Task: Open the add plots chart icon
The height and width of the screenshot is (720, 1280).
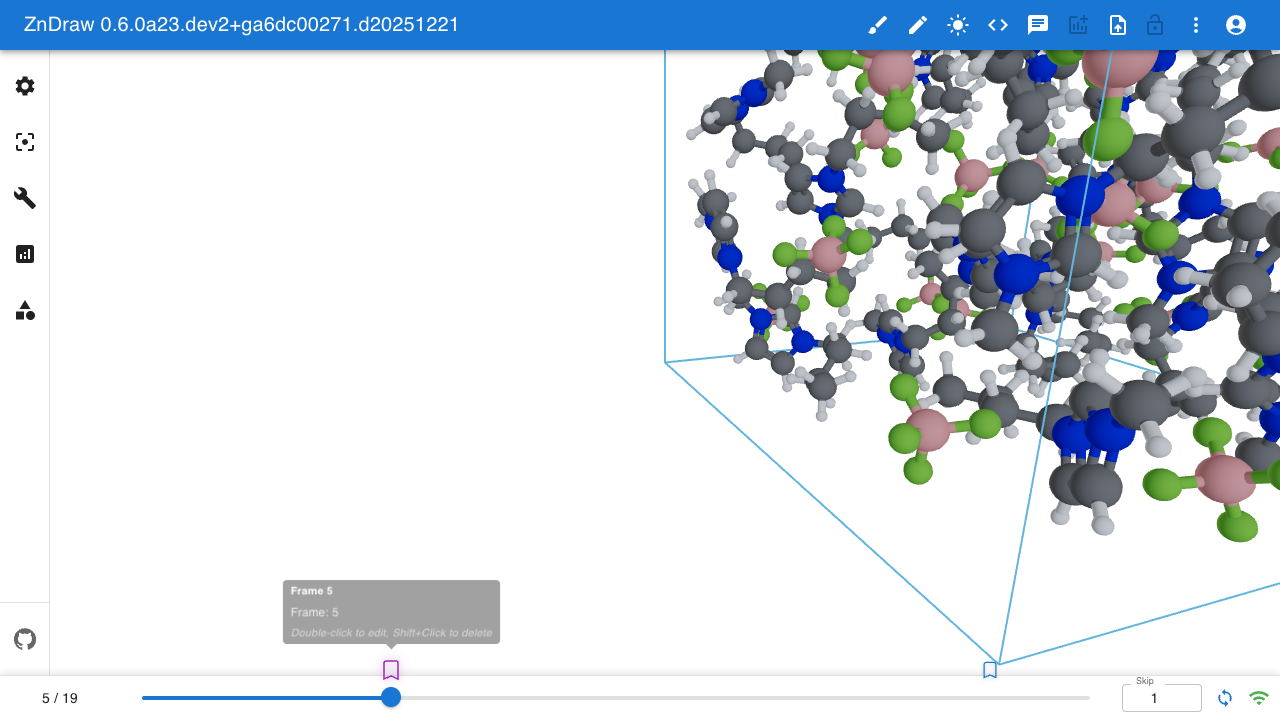Action: tap(1078, 25)
